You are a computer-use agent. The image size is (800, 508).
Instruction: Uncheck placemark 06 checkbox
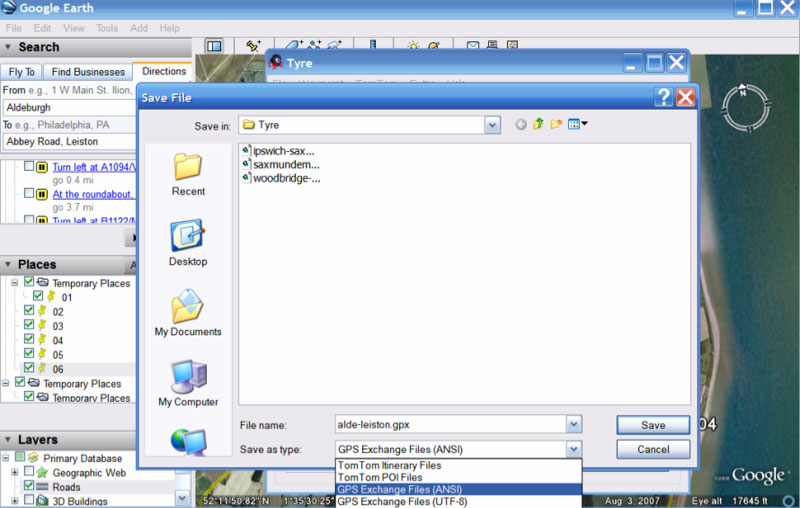click(29, 367)
